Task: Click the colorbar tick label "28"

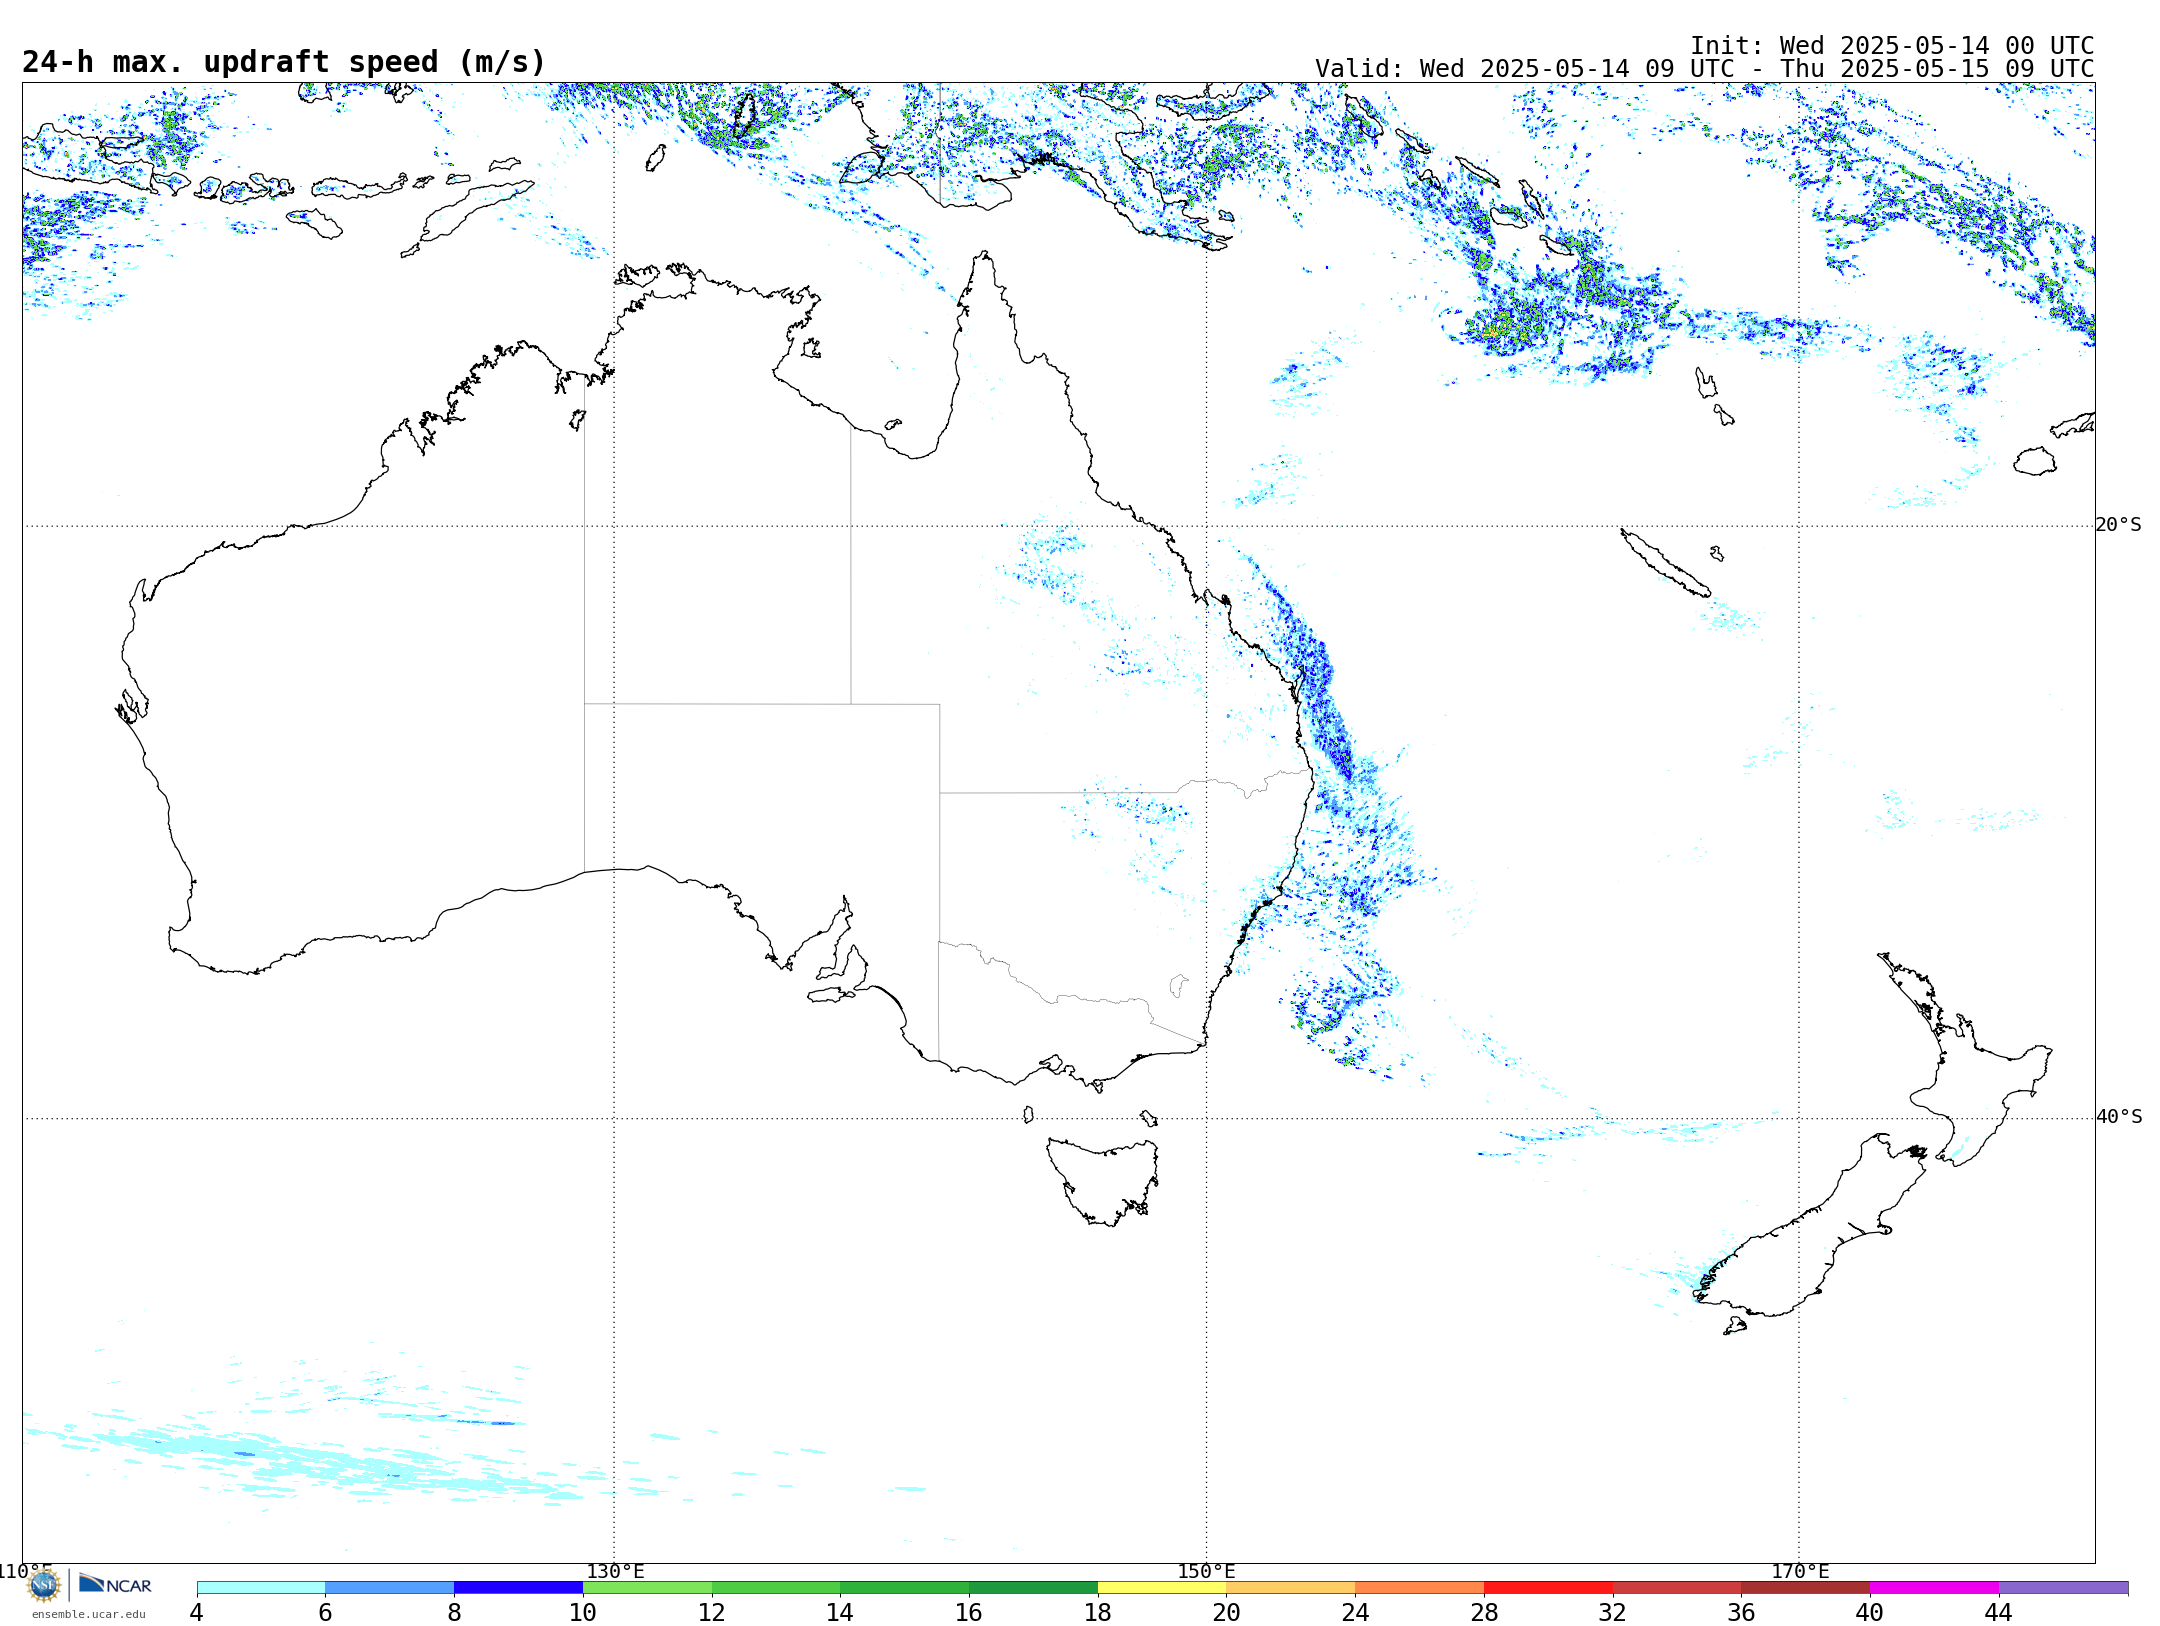Action: [1484, 1613]
